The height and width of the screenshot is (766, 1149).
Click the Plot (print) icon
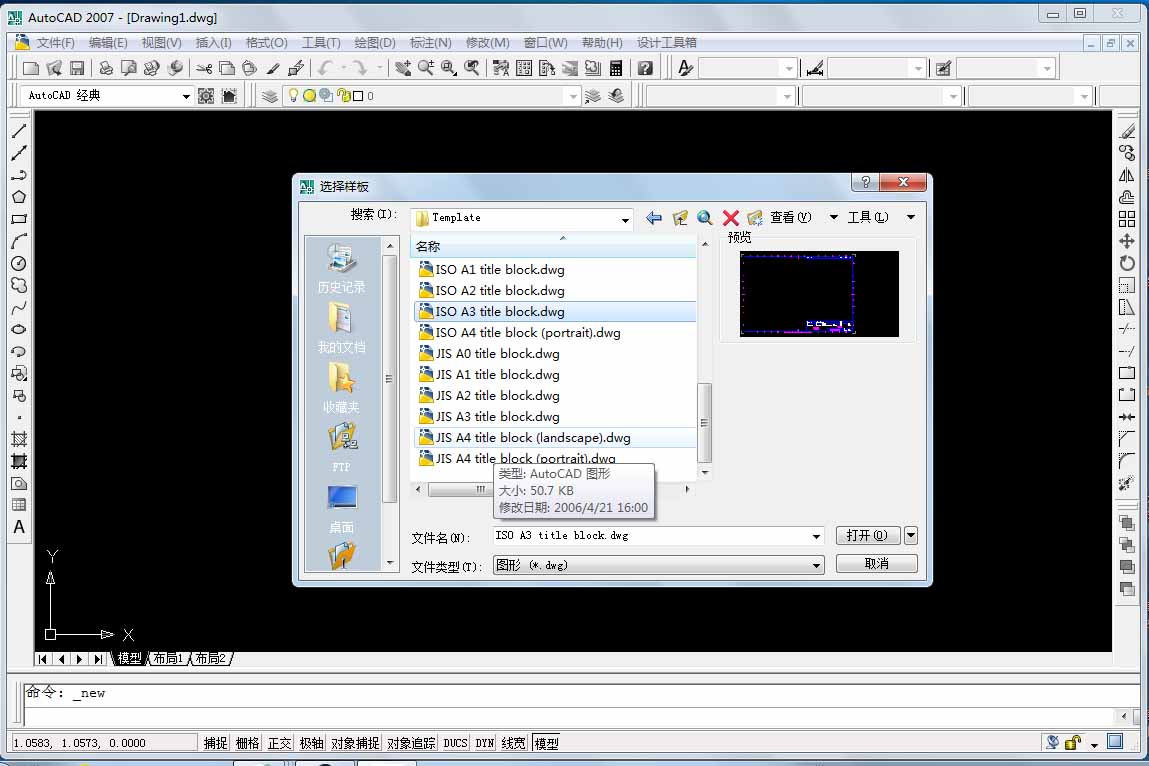(106, 68)
